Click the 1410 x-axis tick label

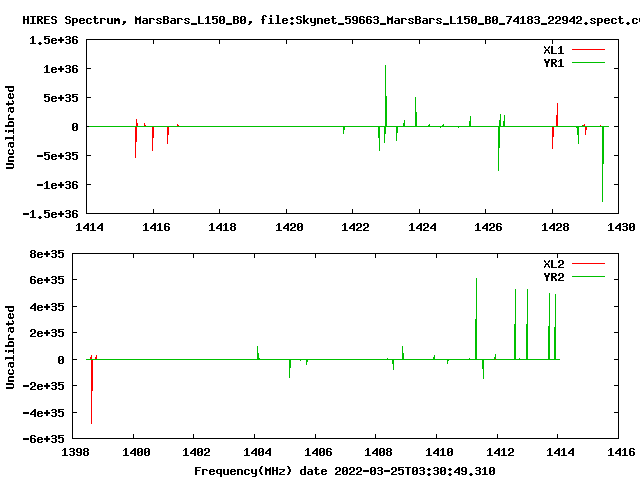pos(439,452)
